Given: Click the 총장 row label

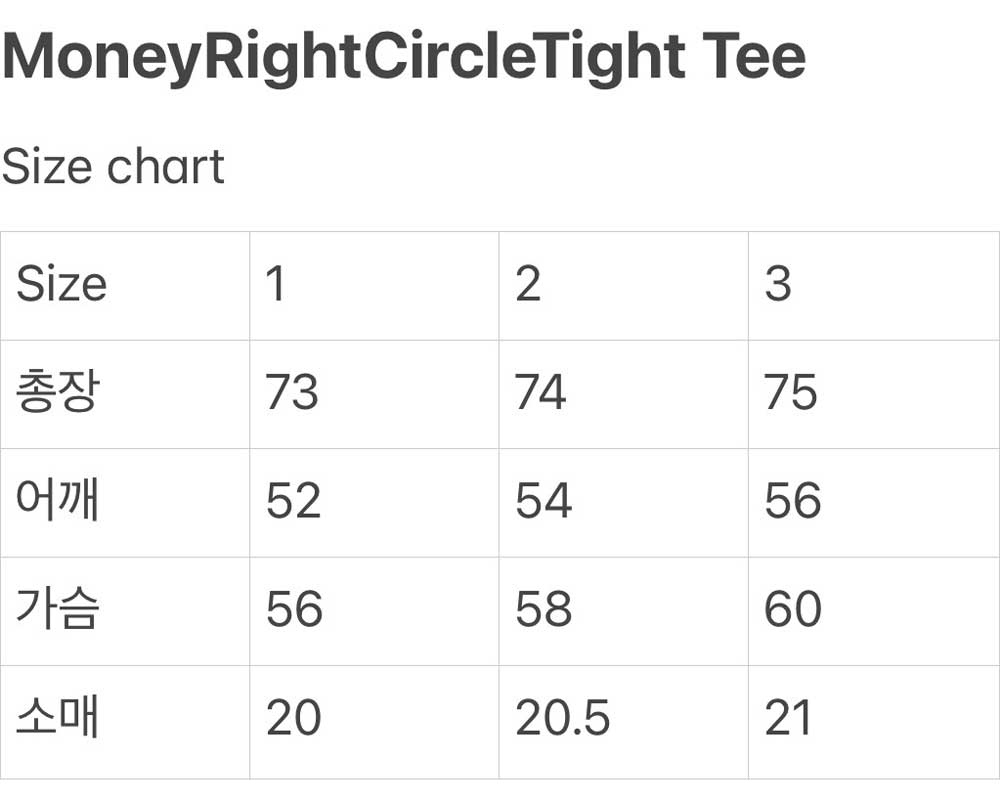Looking at the screenshot, I should point(57,392).
